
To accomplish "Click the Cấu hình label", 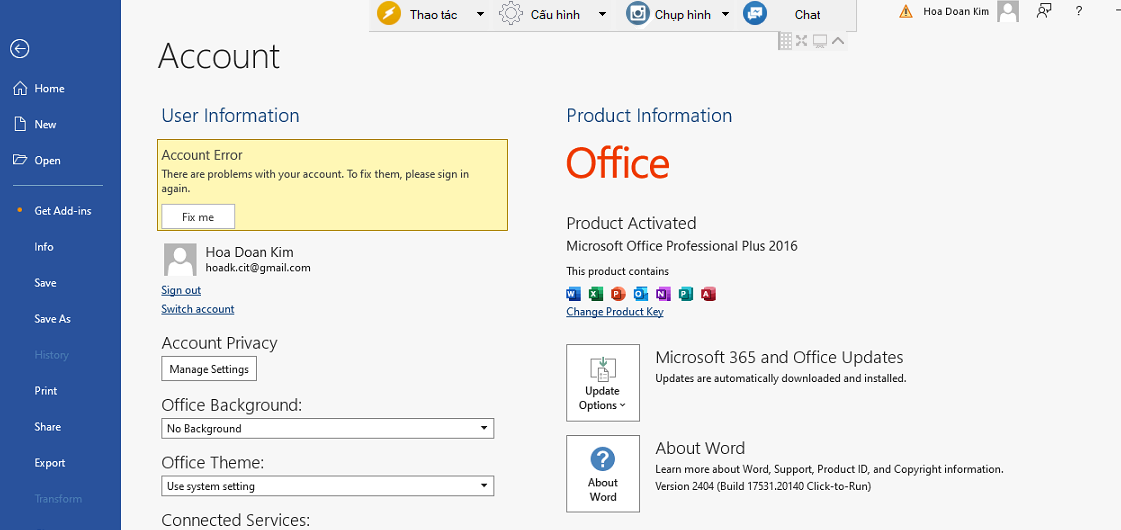I will click(555, 14).
